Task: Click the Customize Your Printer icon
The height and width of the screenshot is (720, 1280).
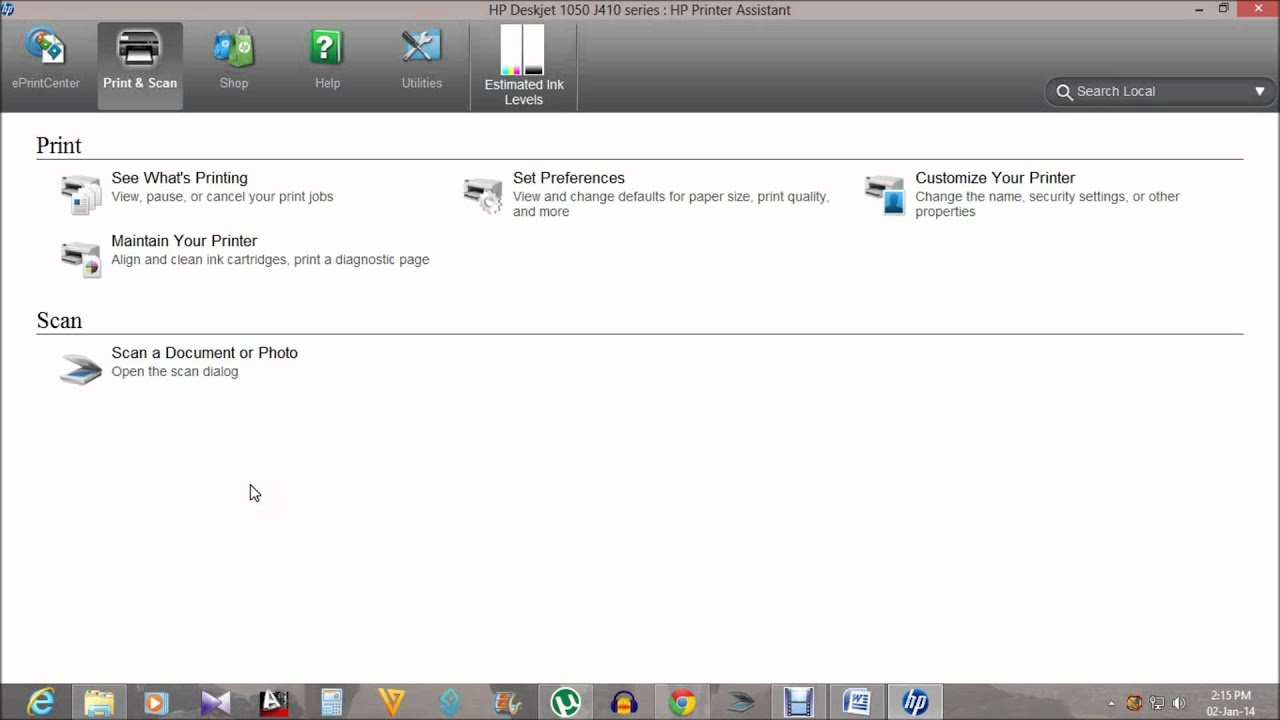Action: [x=885, y=194]
